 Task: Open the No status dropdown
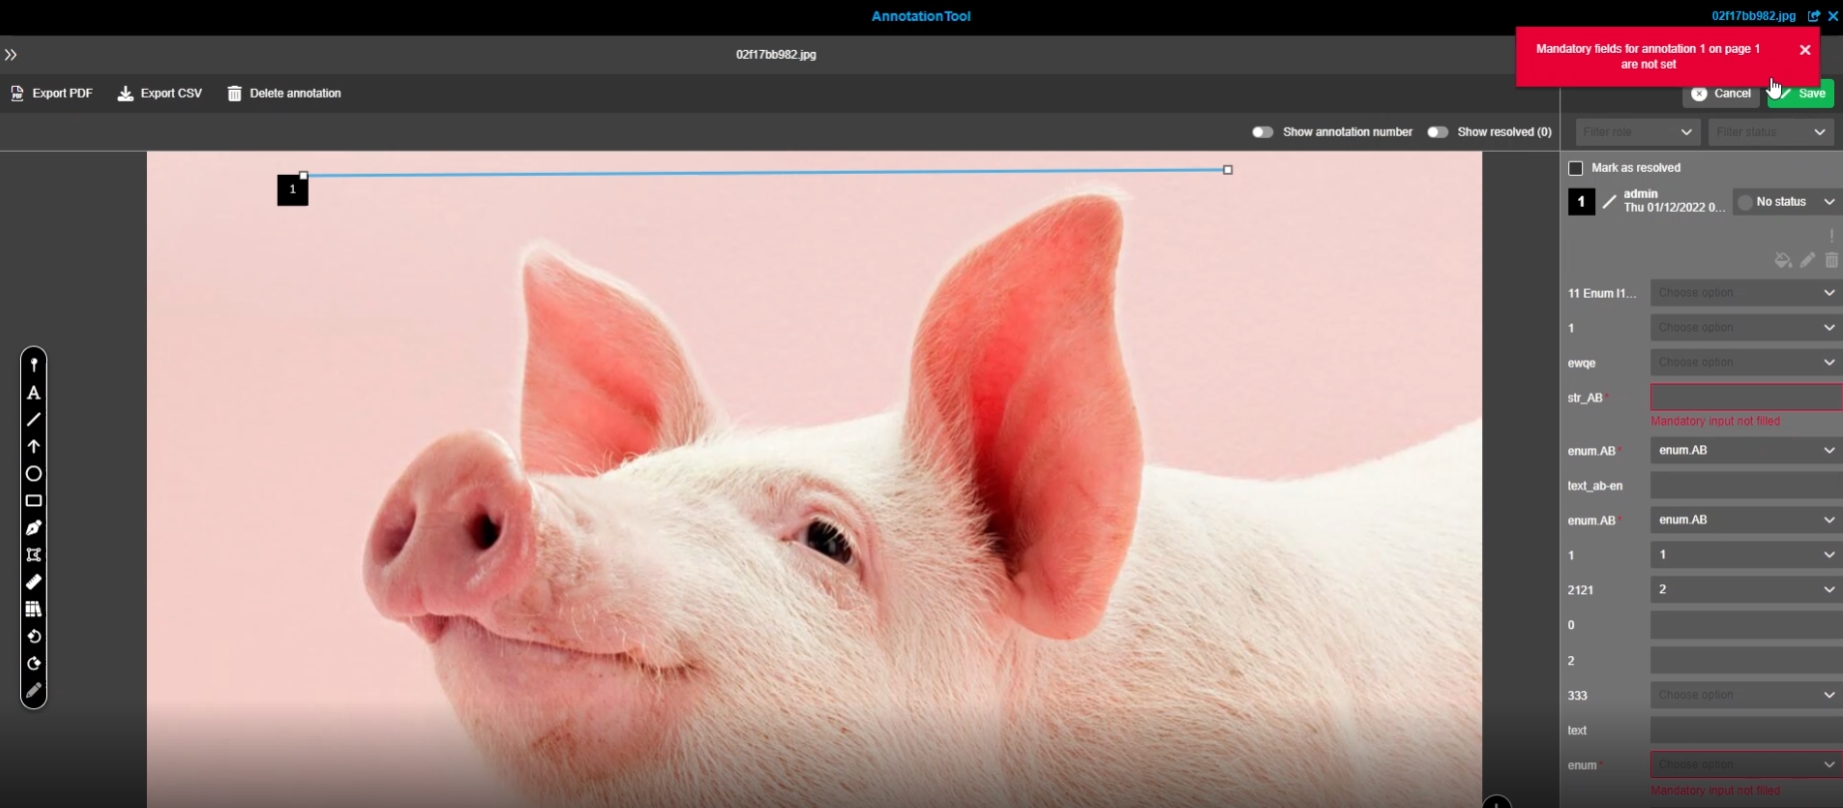click(1787, 202)
